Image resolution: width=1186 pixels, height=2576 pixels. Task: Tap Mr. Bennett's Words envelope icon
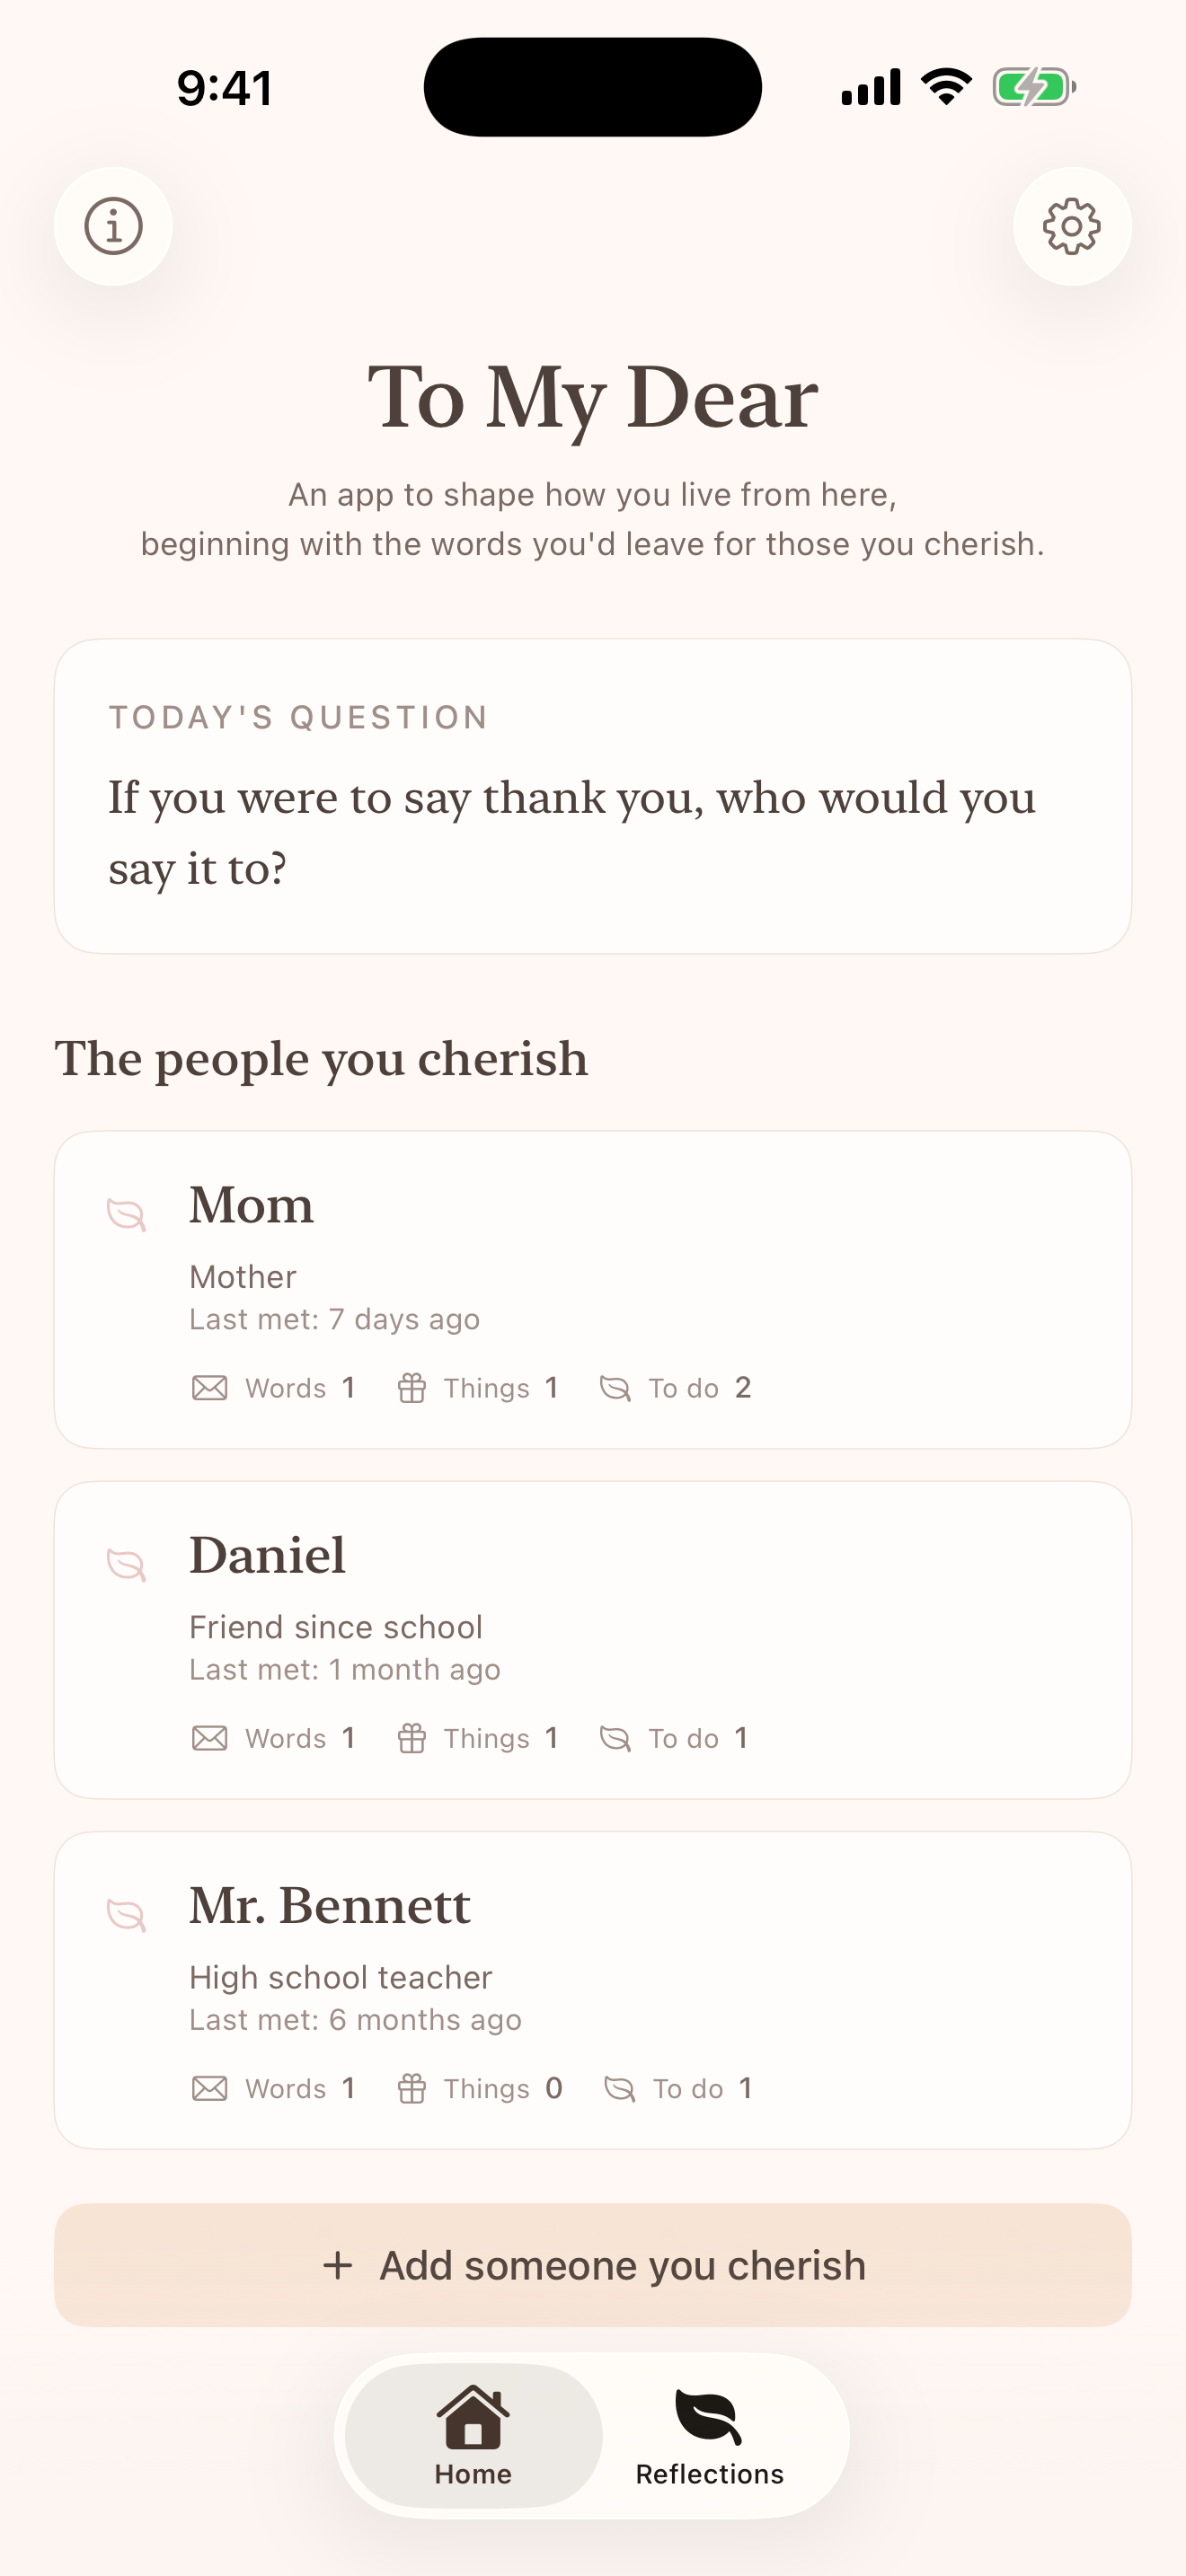(x=209, y=2088)
